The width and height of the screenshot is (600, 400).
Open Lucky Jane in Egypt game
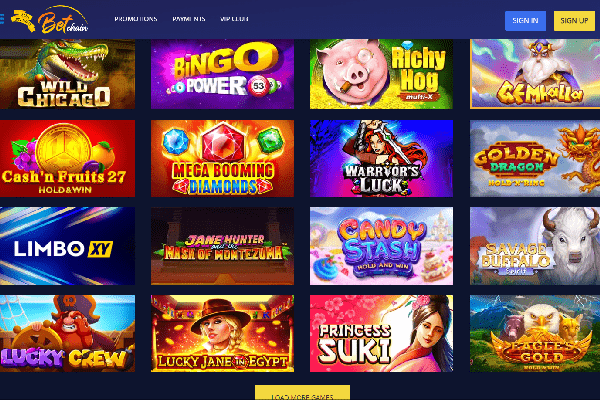pos(222,333)
